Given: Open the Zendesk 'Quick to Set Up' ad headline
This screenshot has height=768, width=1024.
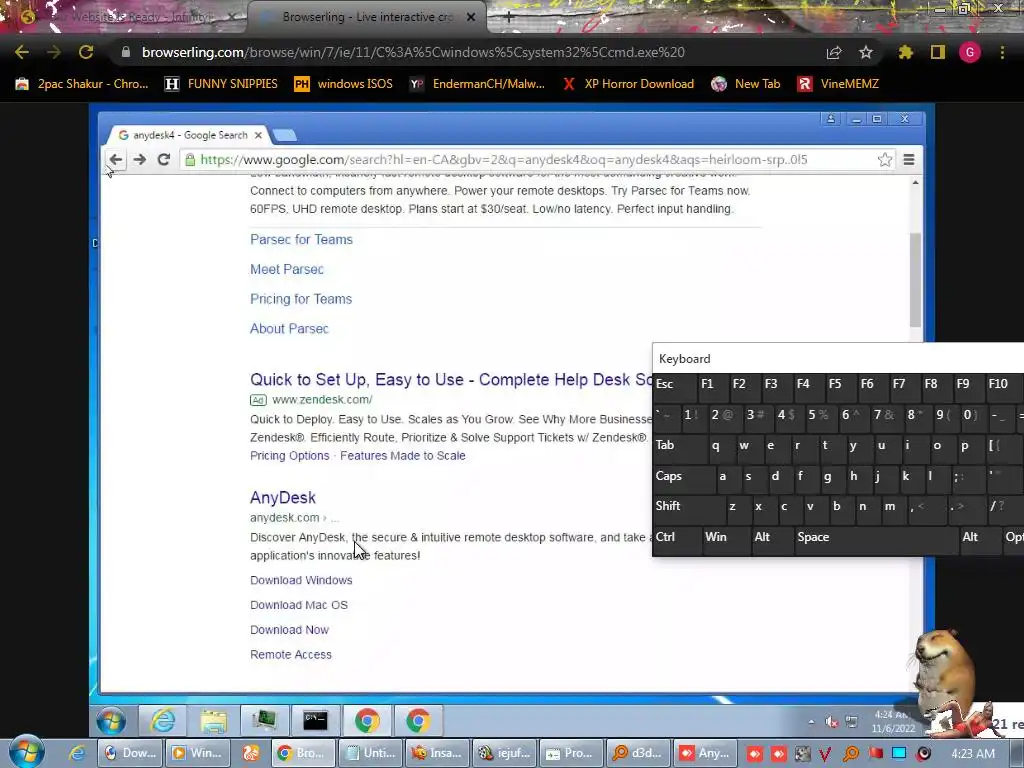Looking at the screenshot, I should (x=451, y=379).
